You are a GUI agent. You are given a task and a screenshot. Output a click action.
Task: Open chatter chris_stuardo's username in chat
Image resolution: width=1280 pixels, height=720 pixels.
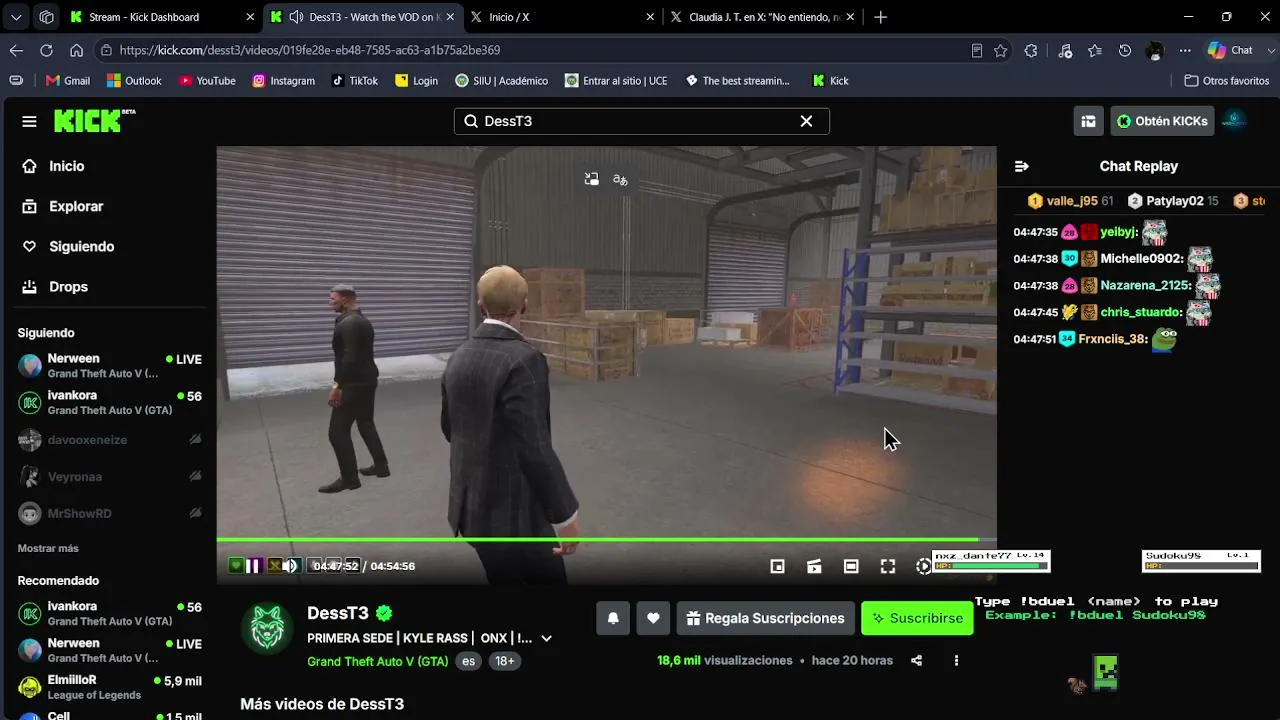click(1141, 312)
